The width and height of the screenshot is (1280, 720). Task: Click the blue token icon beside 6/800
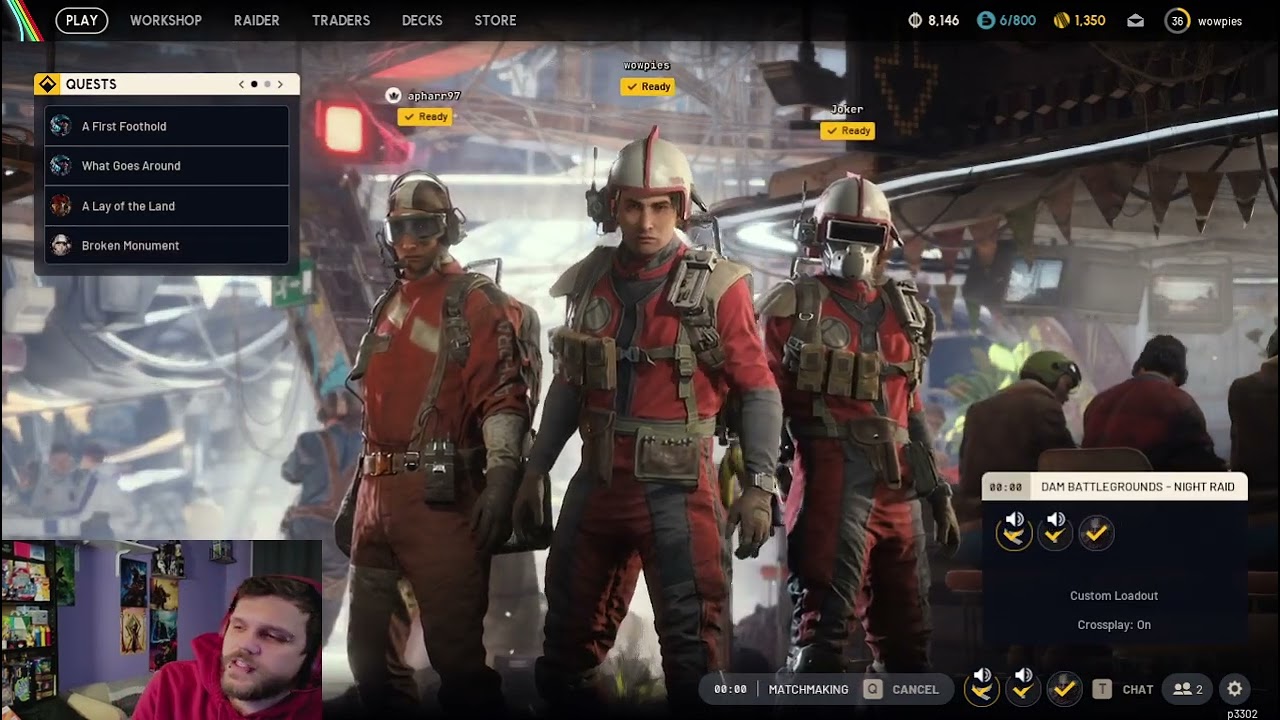(986, 20)
